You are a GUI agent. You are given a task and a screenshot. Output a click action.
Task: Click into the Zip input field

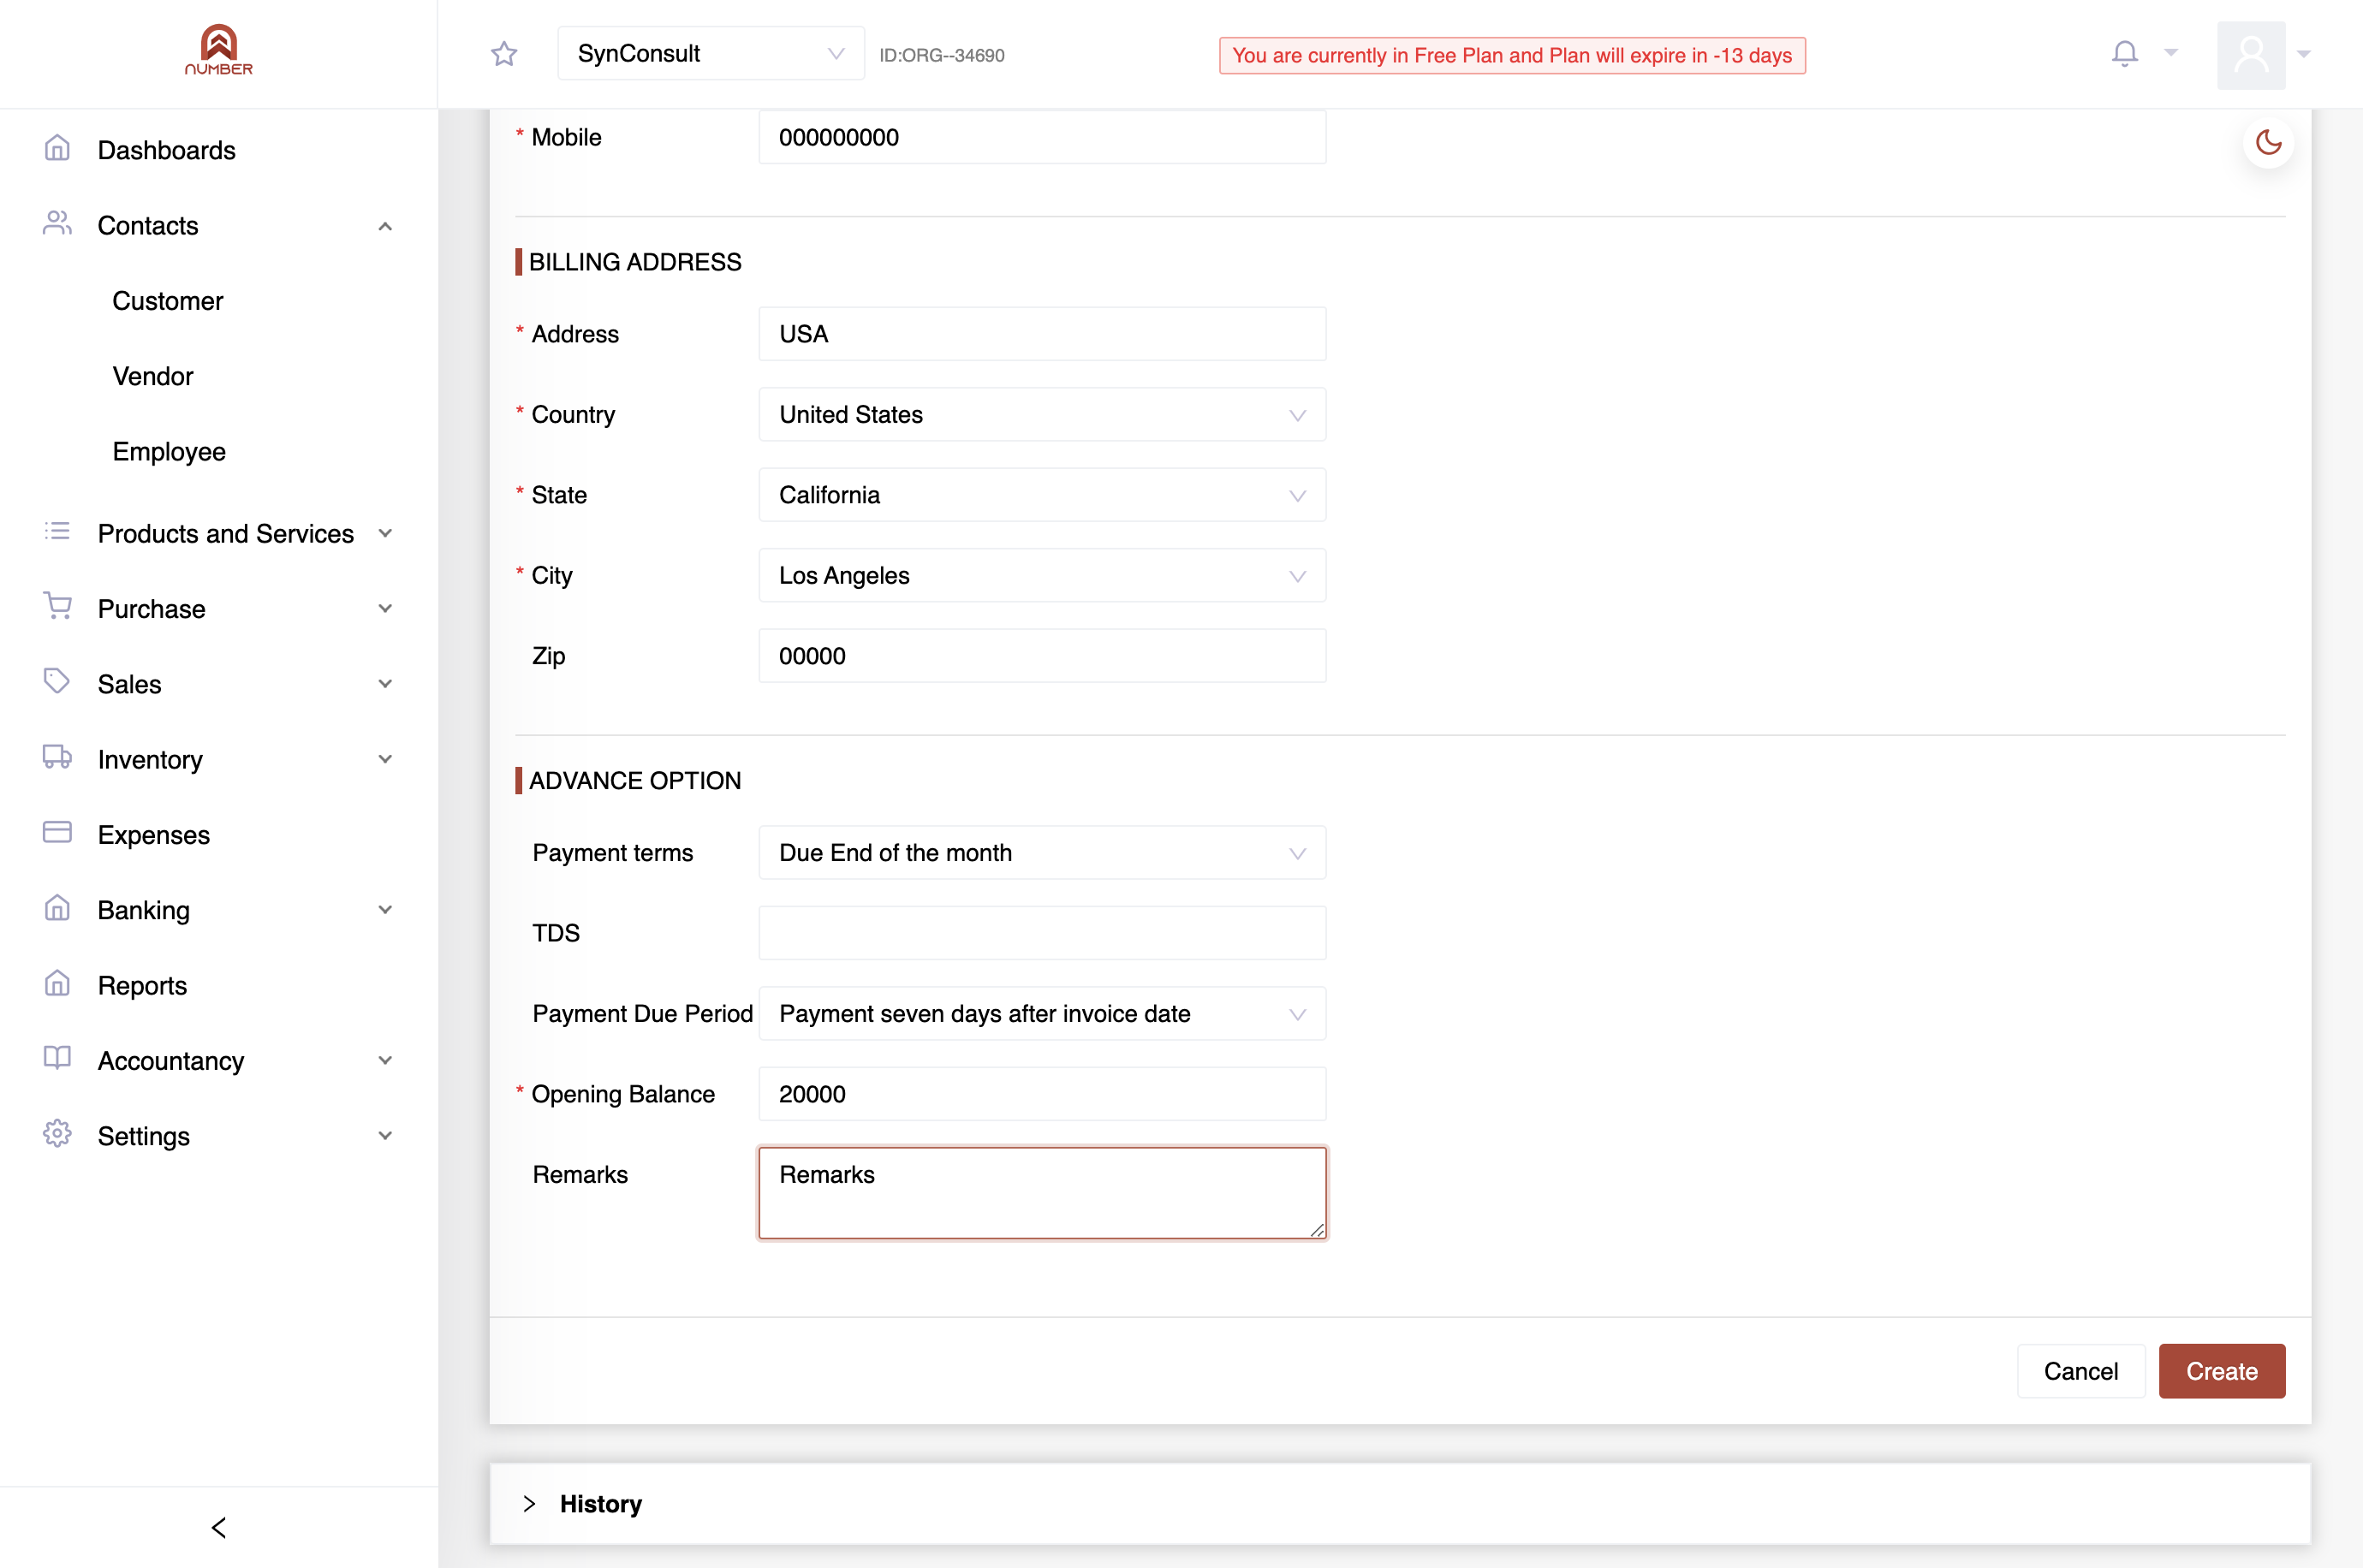pyautogui.click(x=1042, y=656)
